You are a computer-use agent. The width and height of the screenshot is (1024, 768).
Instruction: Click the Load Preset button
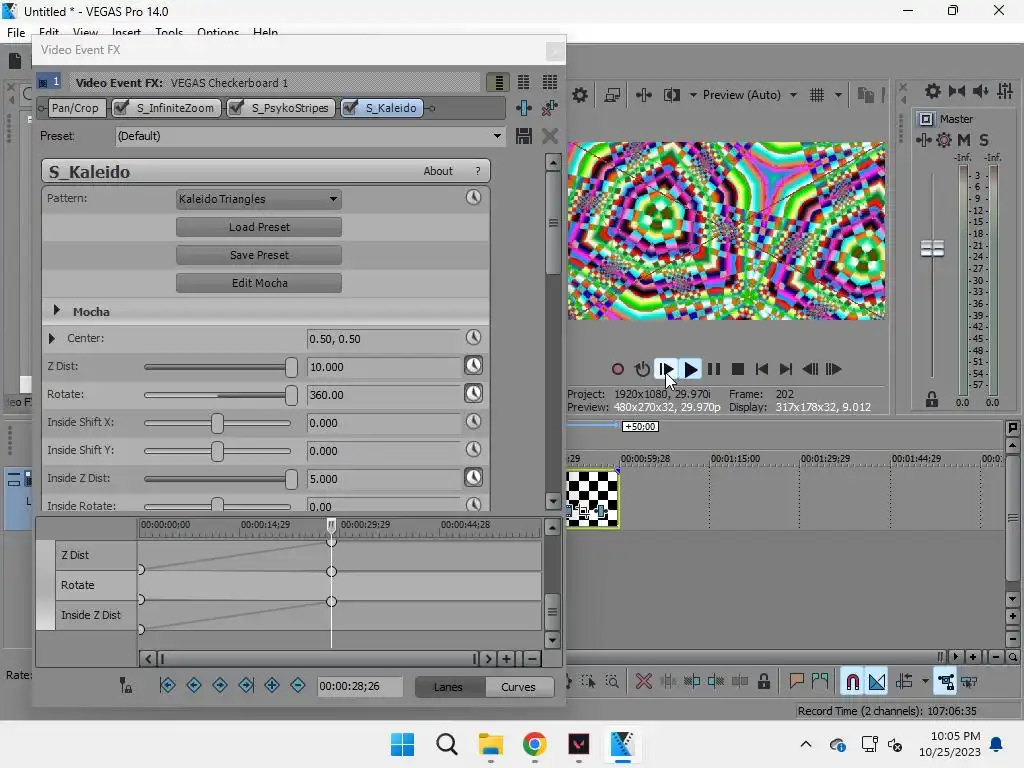259,227
